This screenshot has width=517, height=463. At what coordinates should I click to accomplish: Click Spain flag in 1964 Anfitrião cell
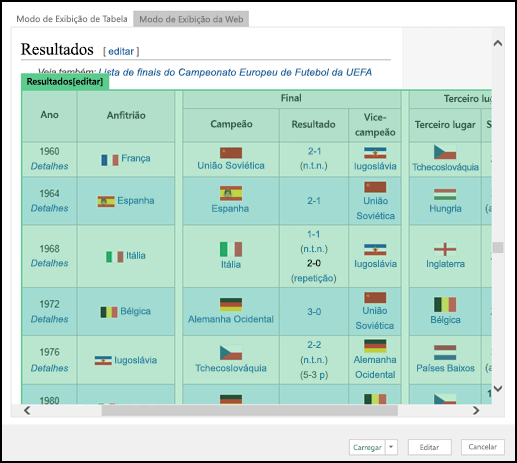pyautogui.click(x=106, y=201)
